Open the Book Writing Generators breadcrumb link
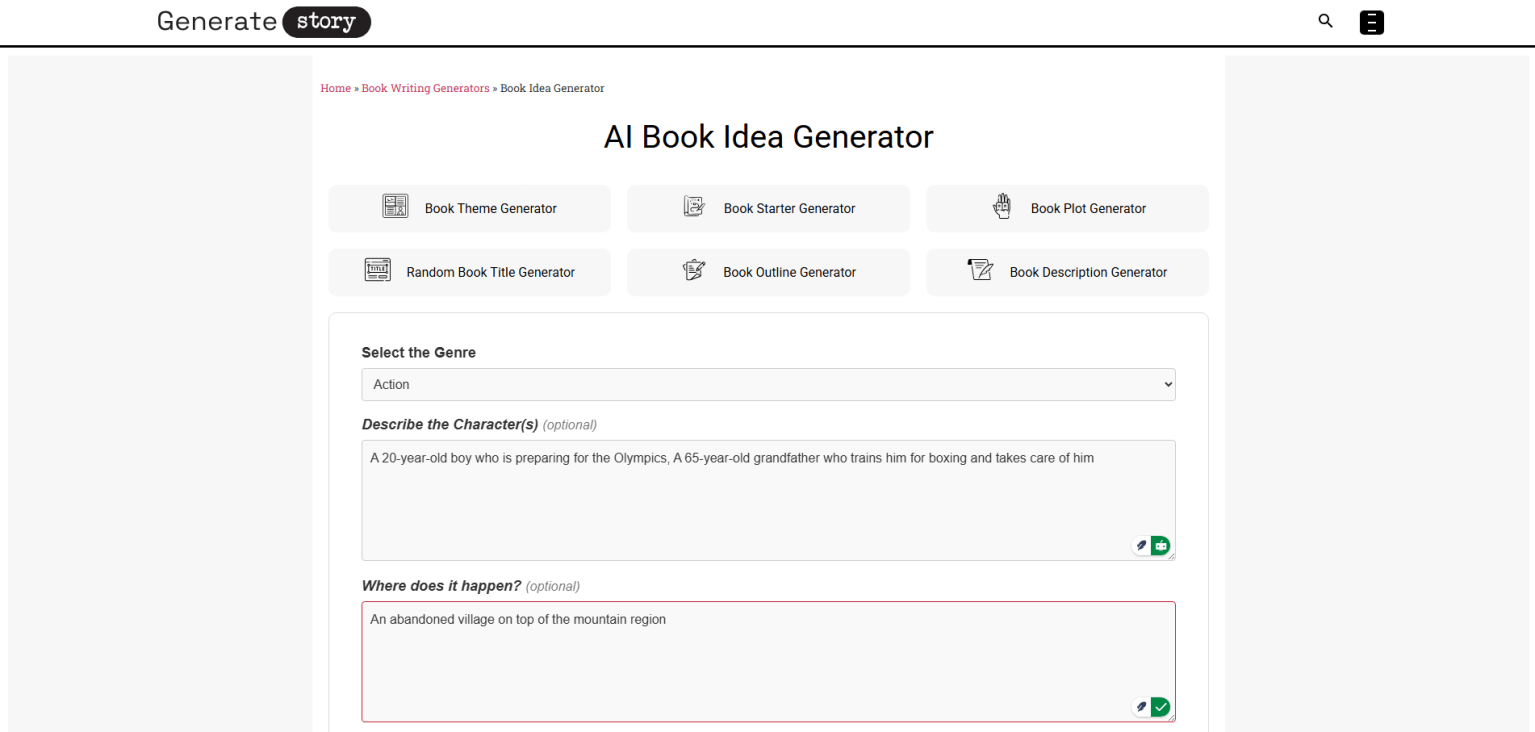Screen dimensions: 1535x732 [x=425, y=88]
